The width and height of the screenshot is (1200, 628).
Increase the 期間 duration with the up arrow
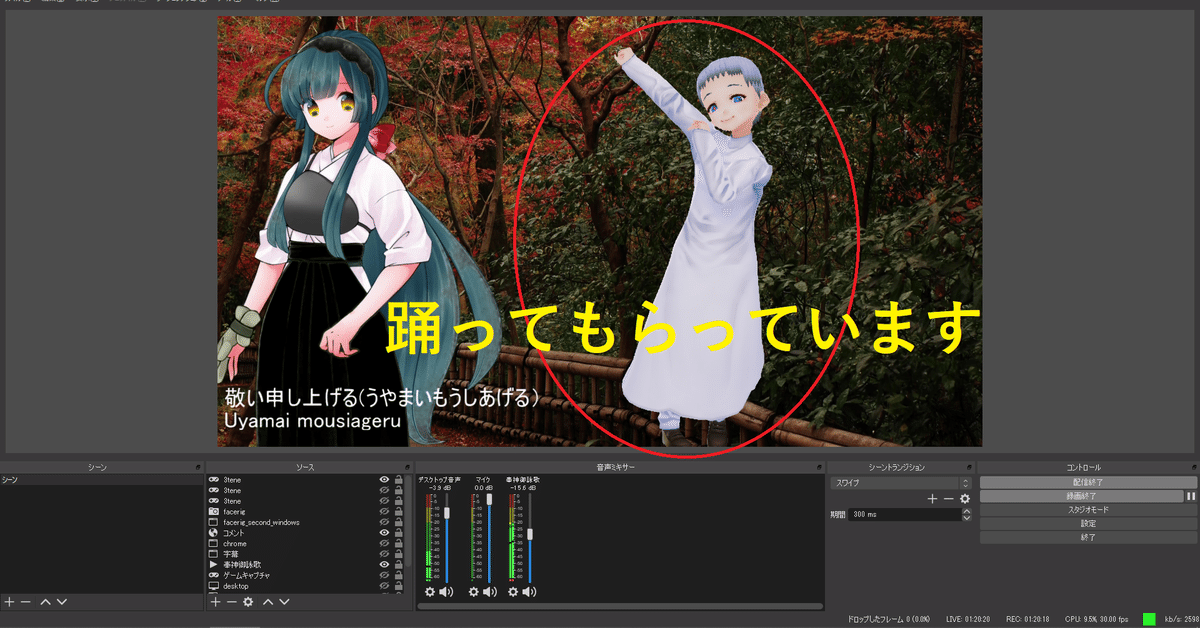pyautogui.click(x=966, y=511)
